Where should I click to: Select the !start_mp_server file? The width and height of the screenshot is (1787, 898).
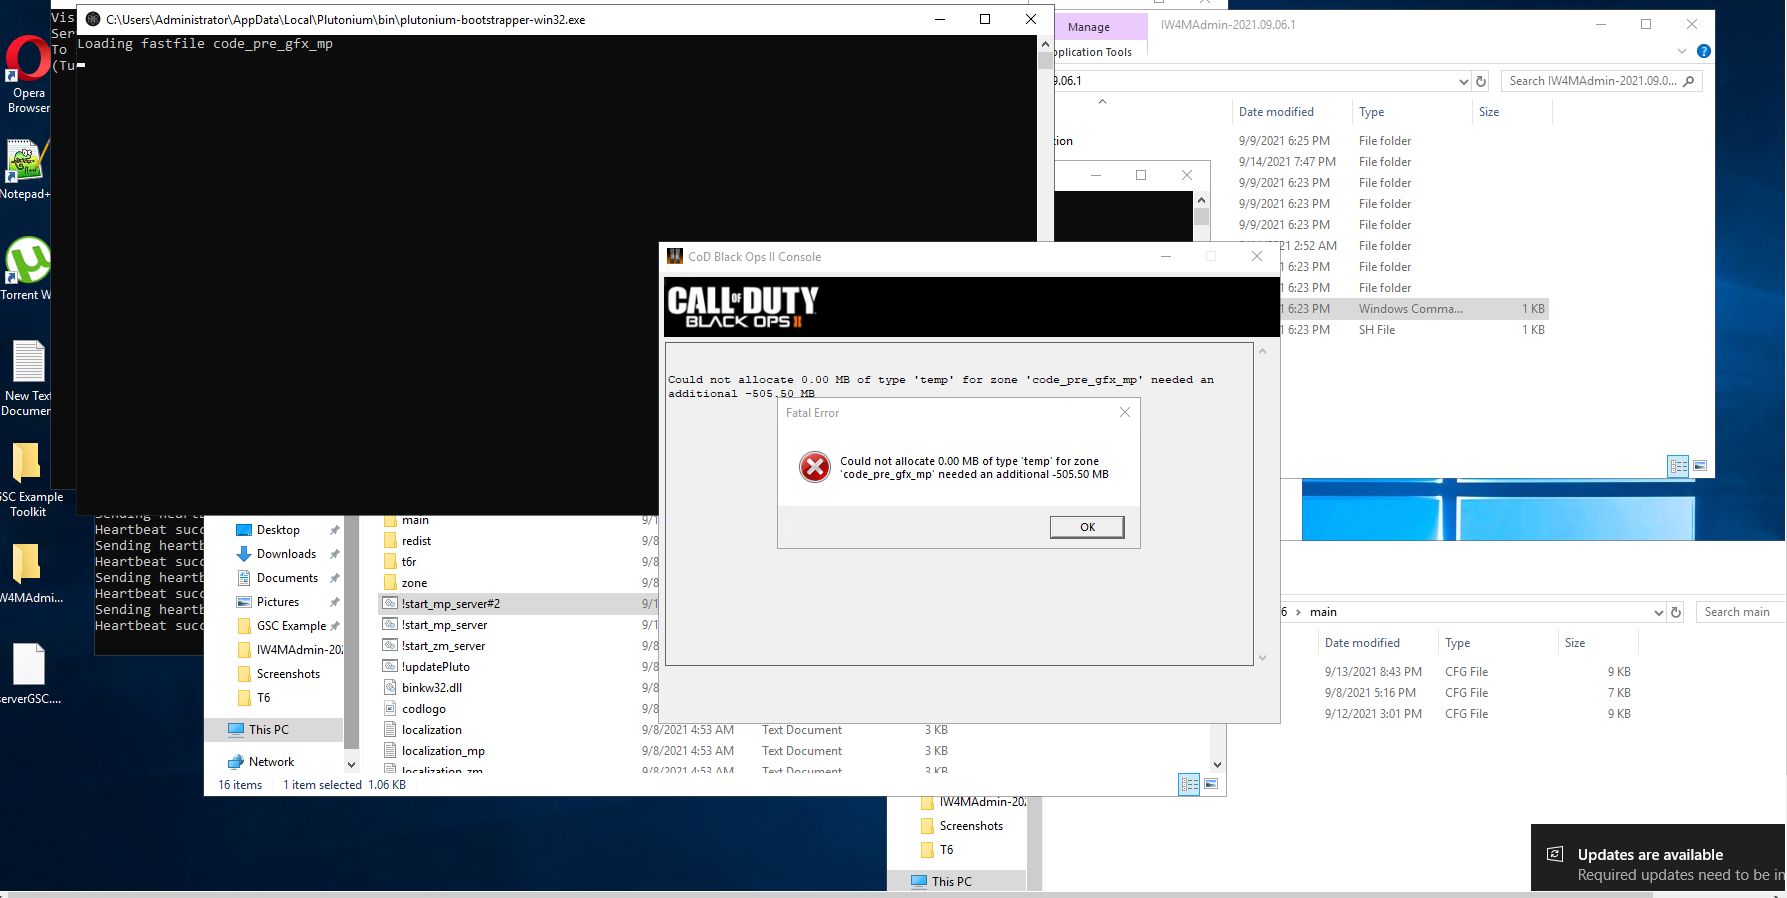pos(444,625)
